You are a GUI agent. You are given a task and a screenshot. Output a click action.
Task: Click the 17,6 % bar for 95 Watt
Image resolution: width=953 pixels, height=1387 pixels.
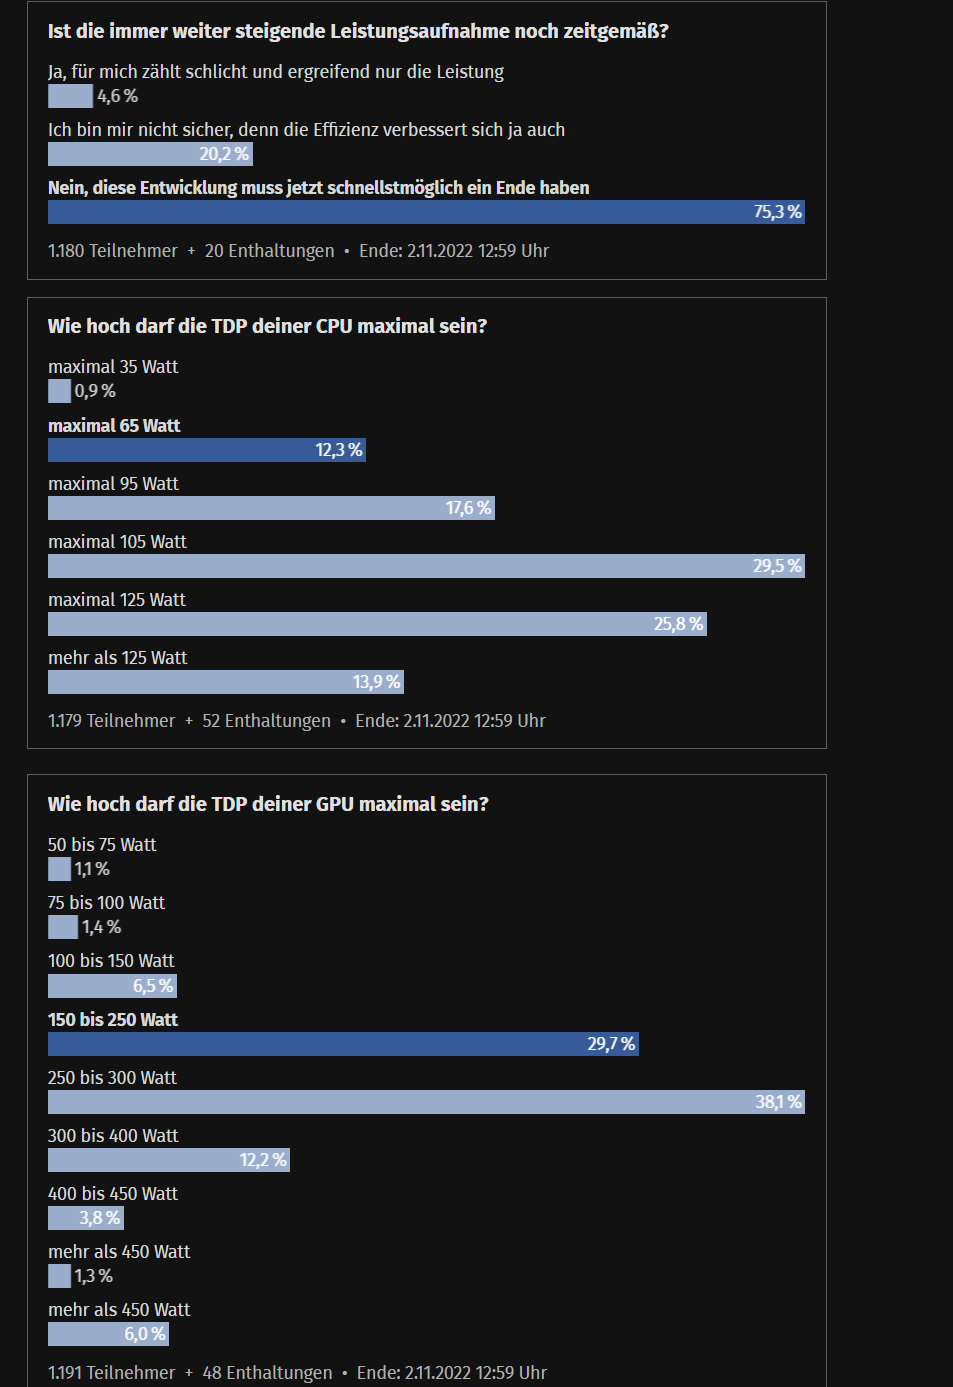[x=271, y=508]
